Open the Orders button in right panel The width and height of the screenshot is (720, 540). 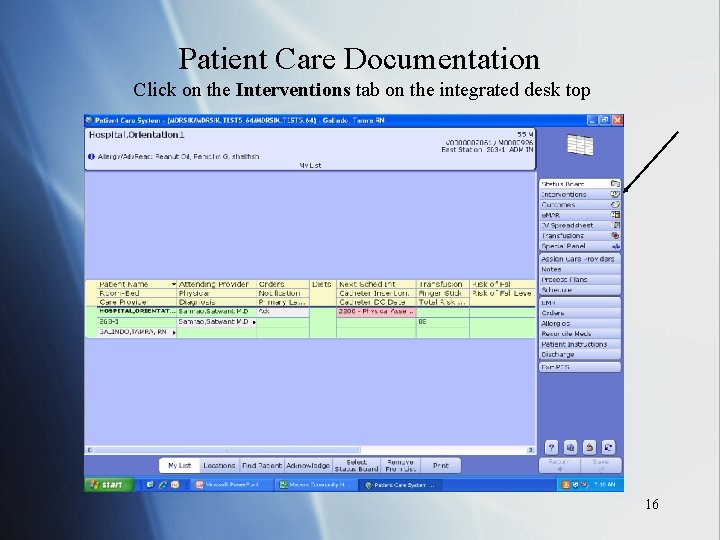(x=579, y=313)
